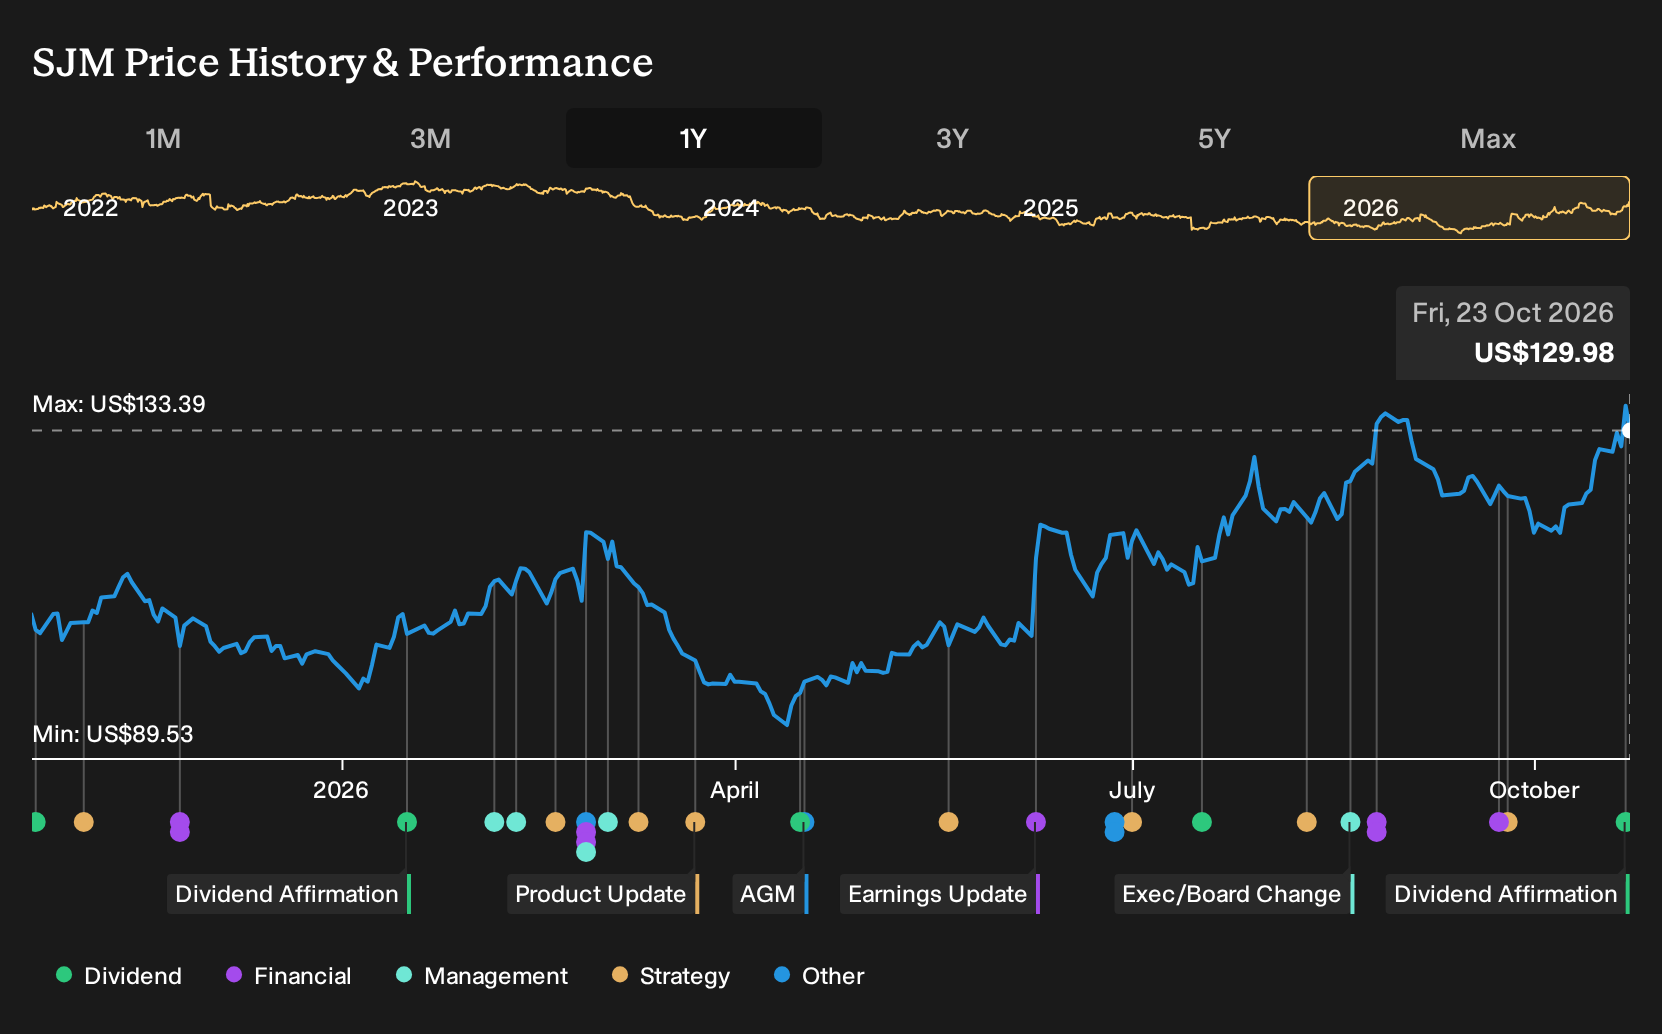Viewport: 1662px width, 1034px height.
Task: Click the October axis label
Action: [1534, 790]
